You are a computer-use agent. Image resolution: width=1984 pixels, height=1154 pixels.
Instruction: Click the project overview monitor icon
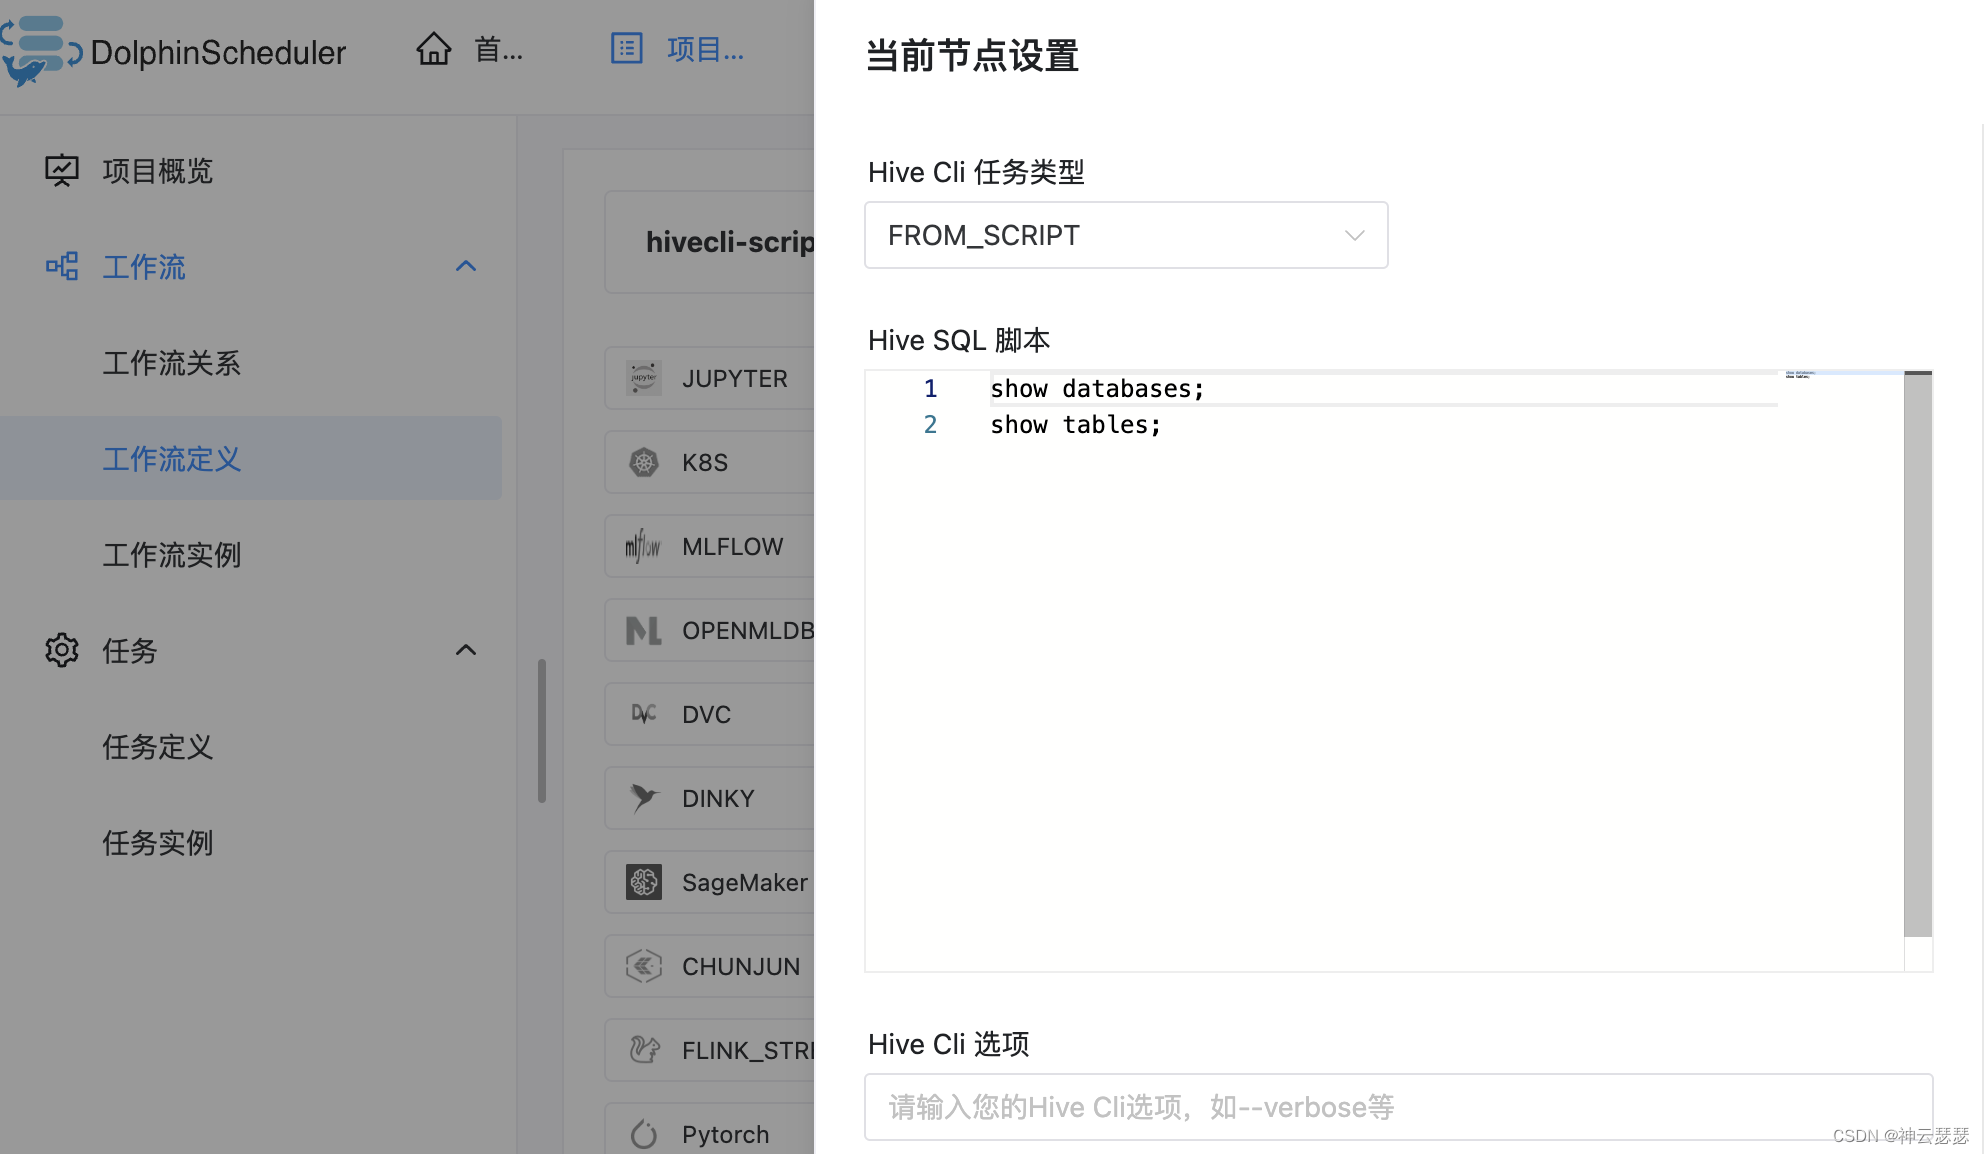pyautogui.click(x=62, y=171)
